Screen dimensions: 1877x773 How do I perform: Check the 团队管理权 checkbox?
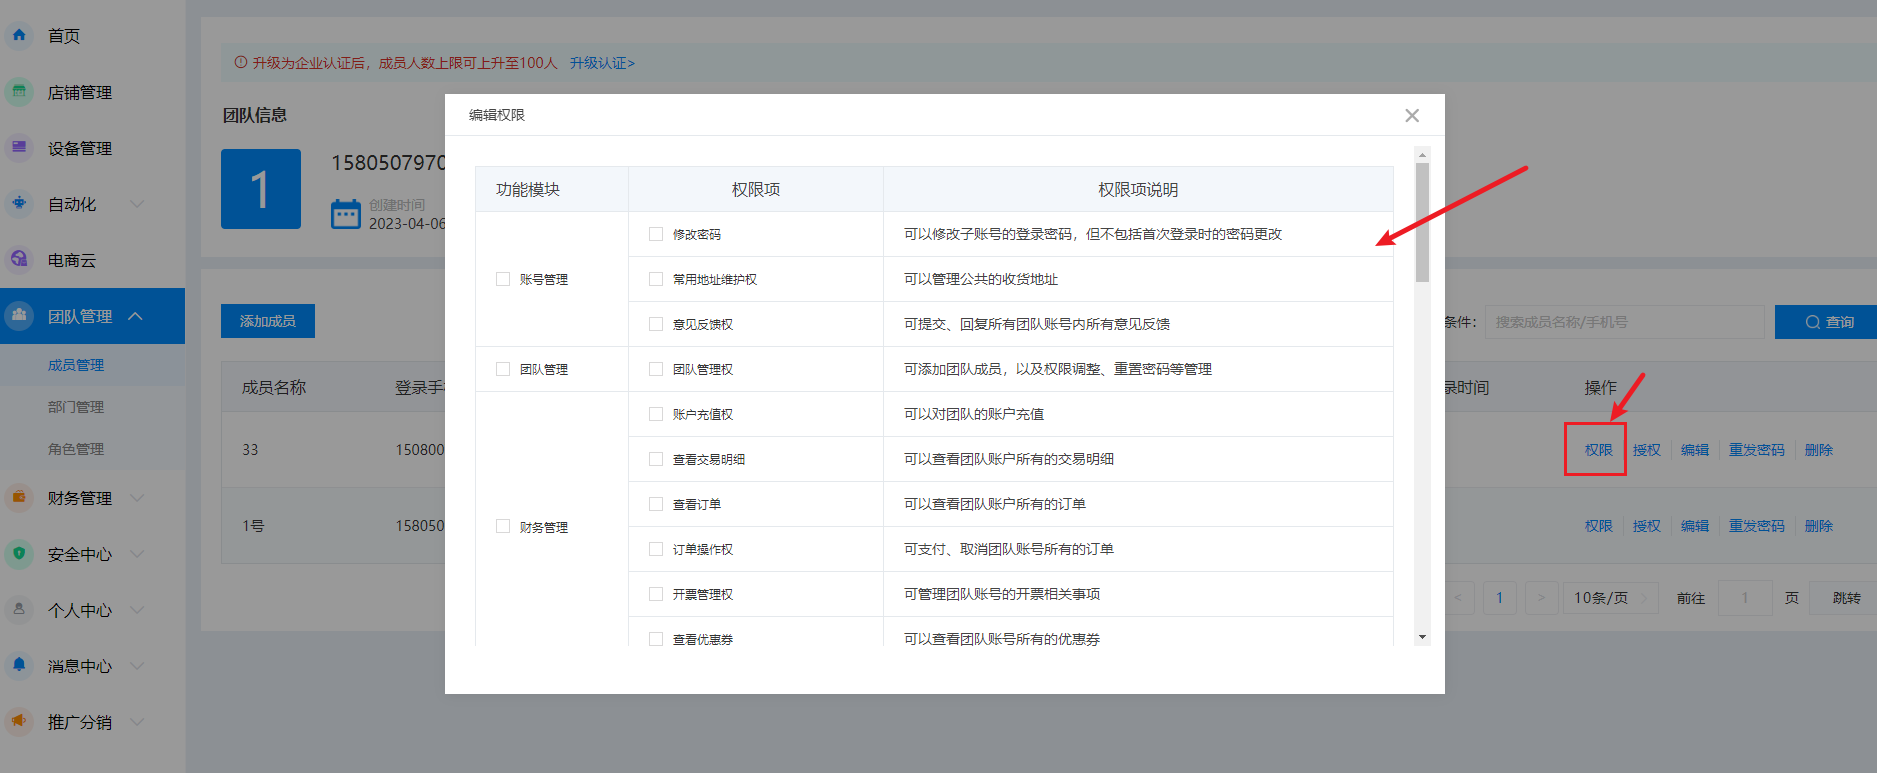click(x=656, y=369)
